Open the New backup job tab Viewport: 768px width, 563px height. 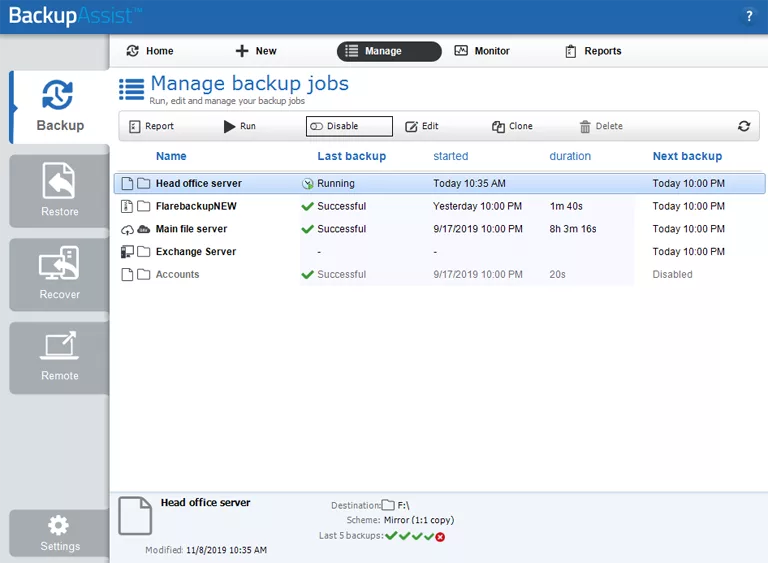pyautogui.click(x=256, y=51)
